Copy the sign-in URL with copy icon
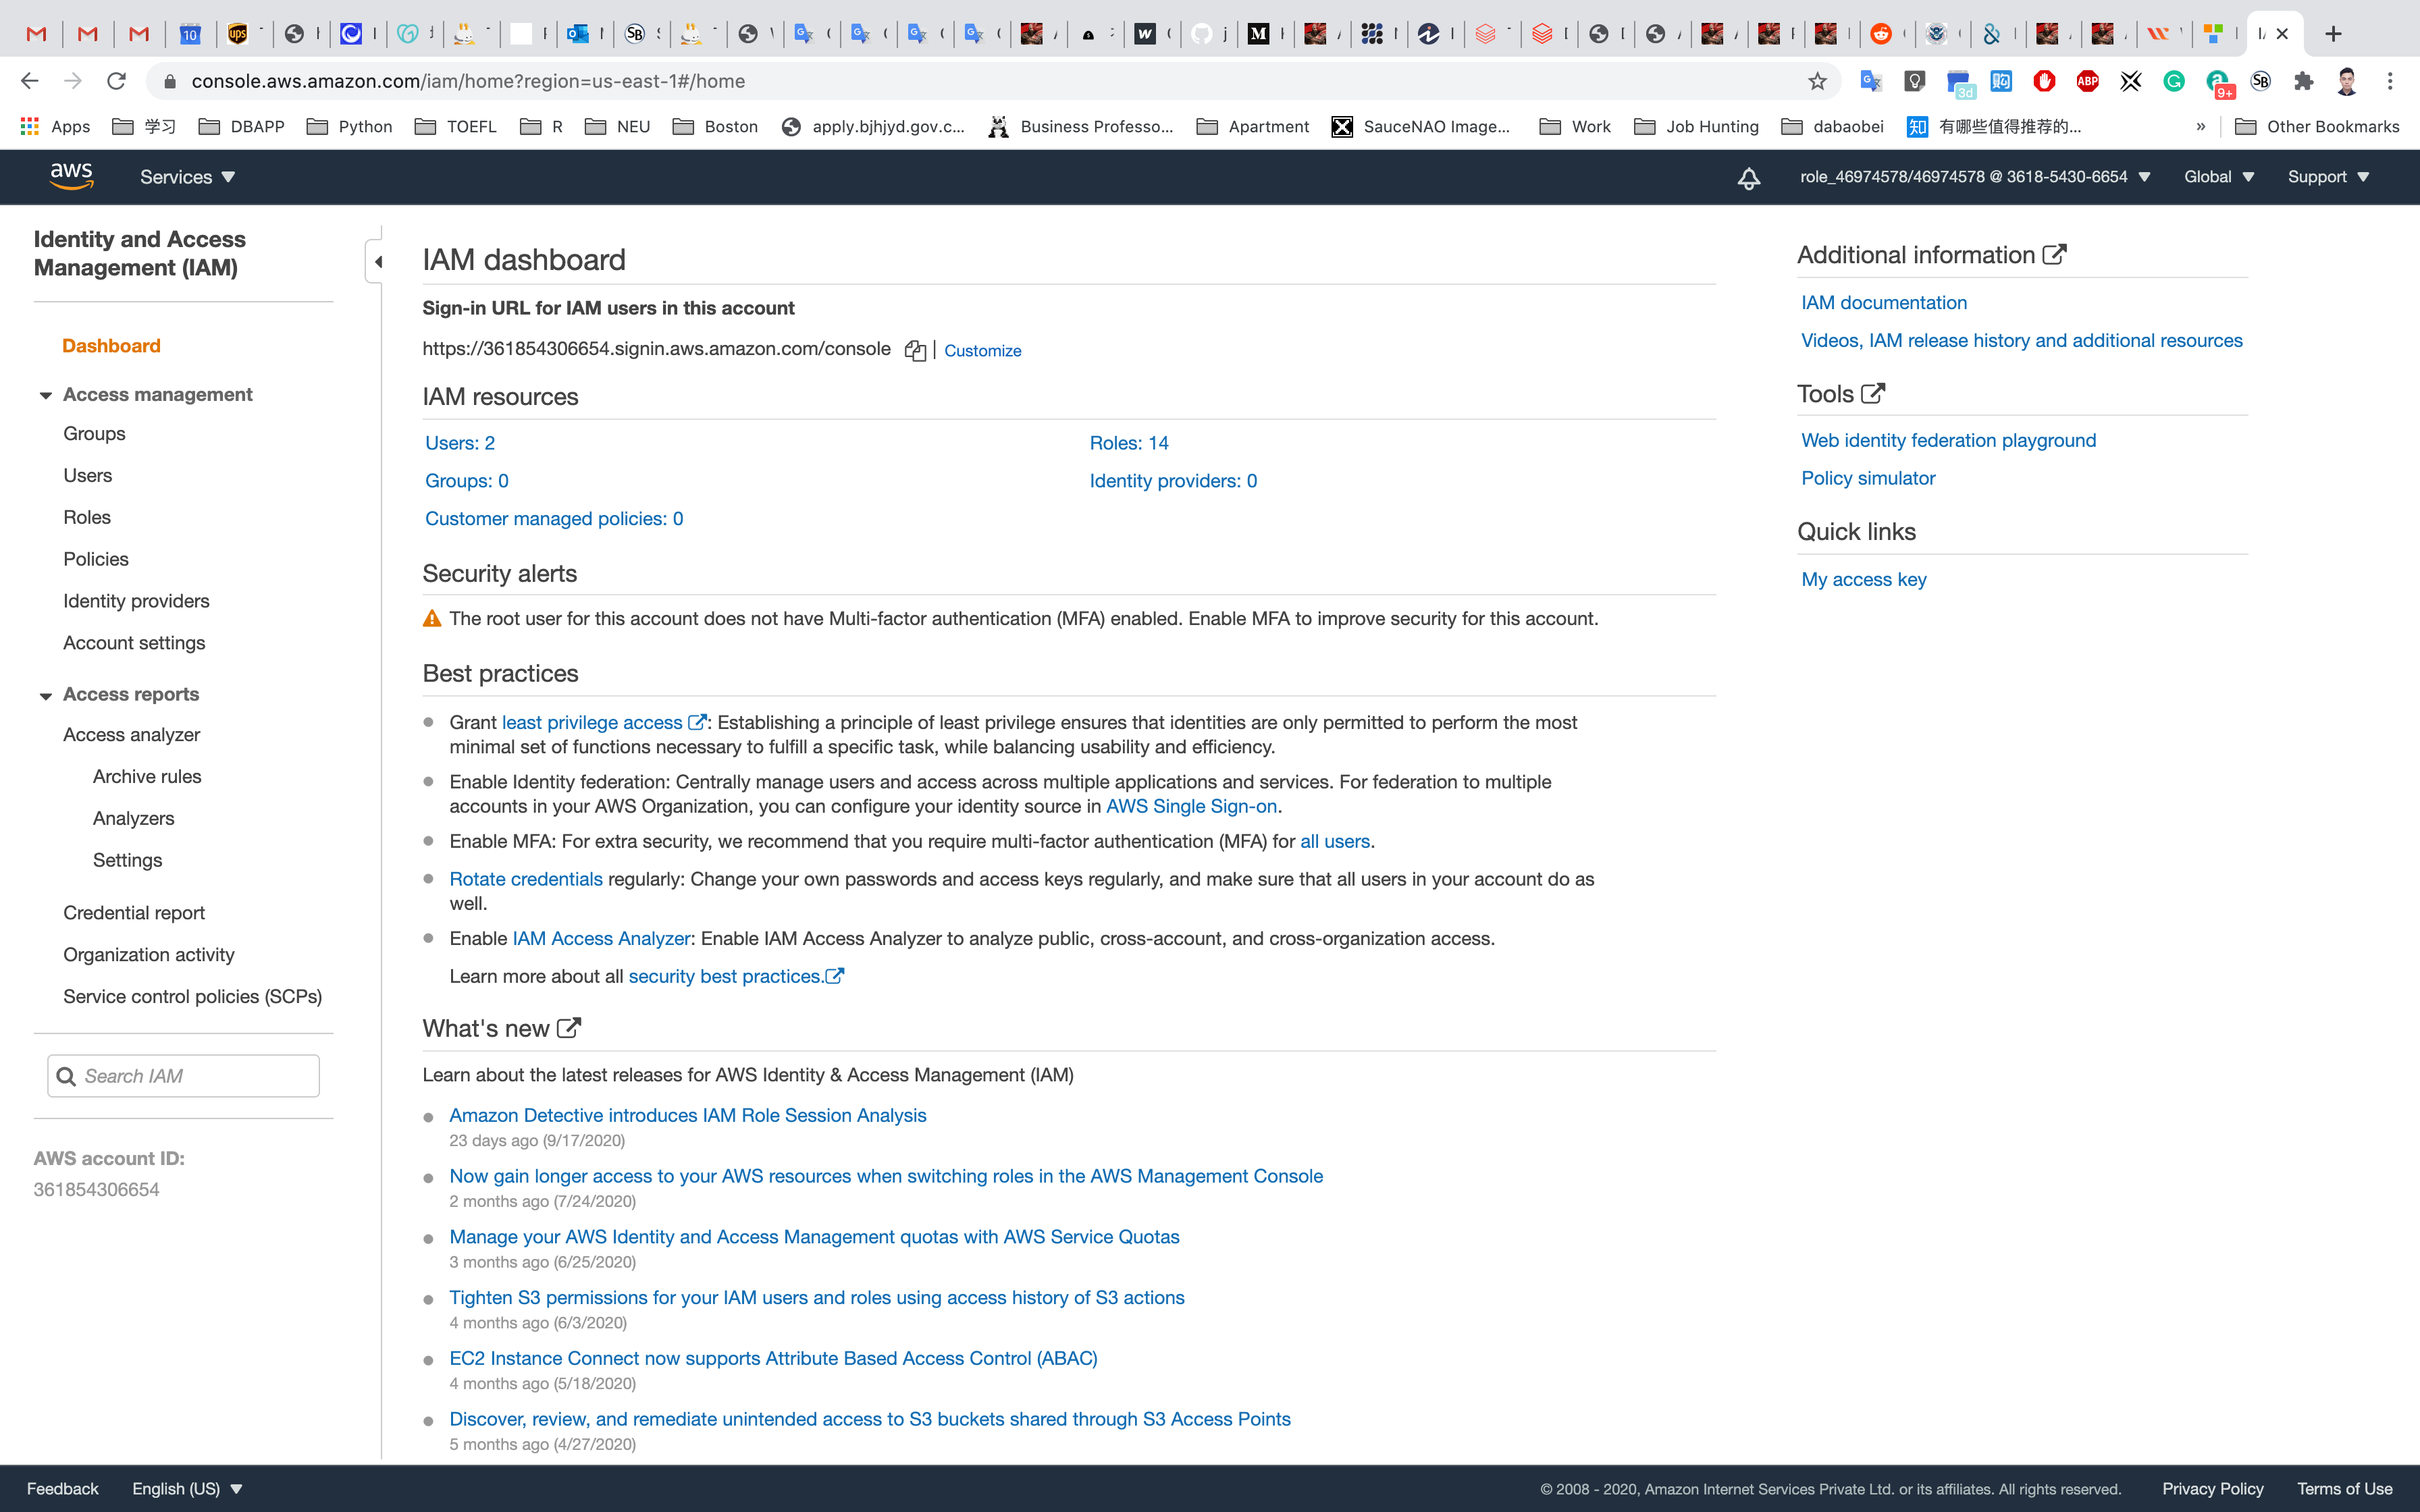Viewport: 2420px width, 1512px height. [x=914, y=350]
